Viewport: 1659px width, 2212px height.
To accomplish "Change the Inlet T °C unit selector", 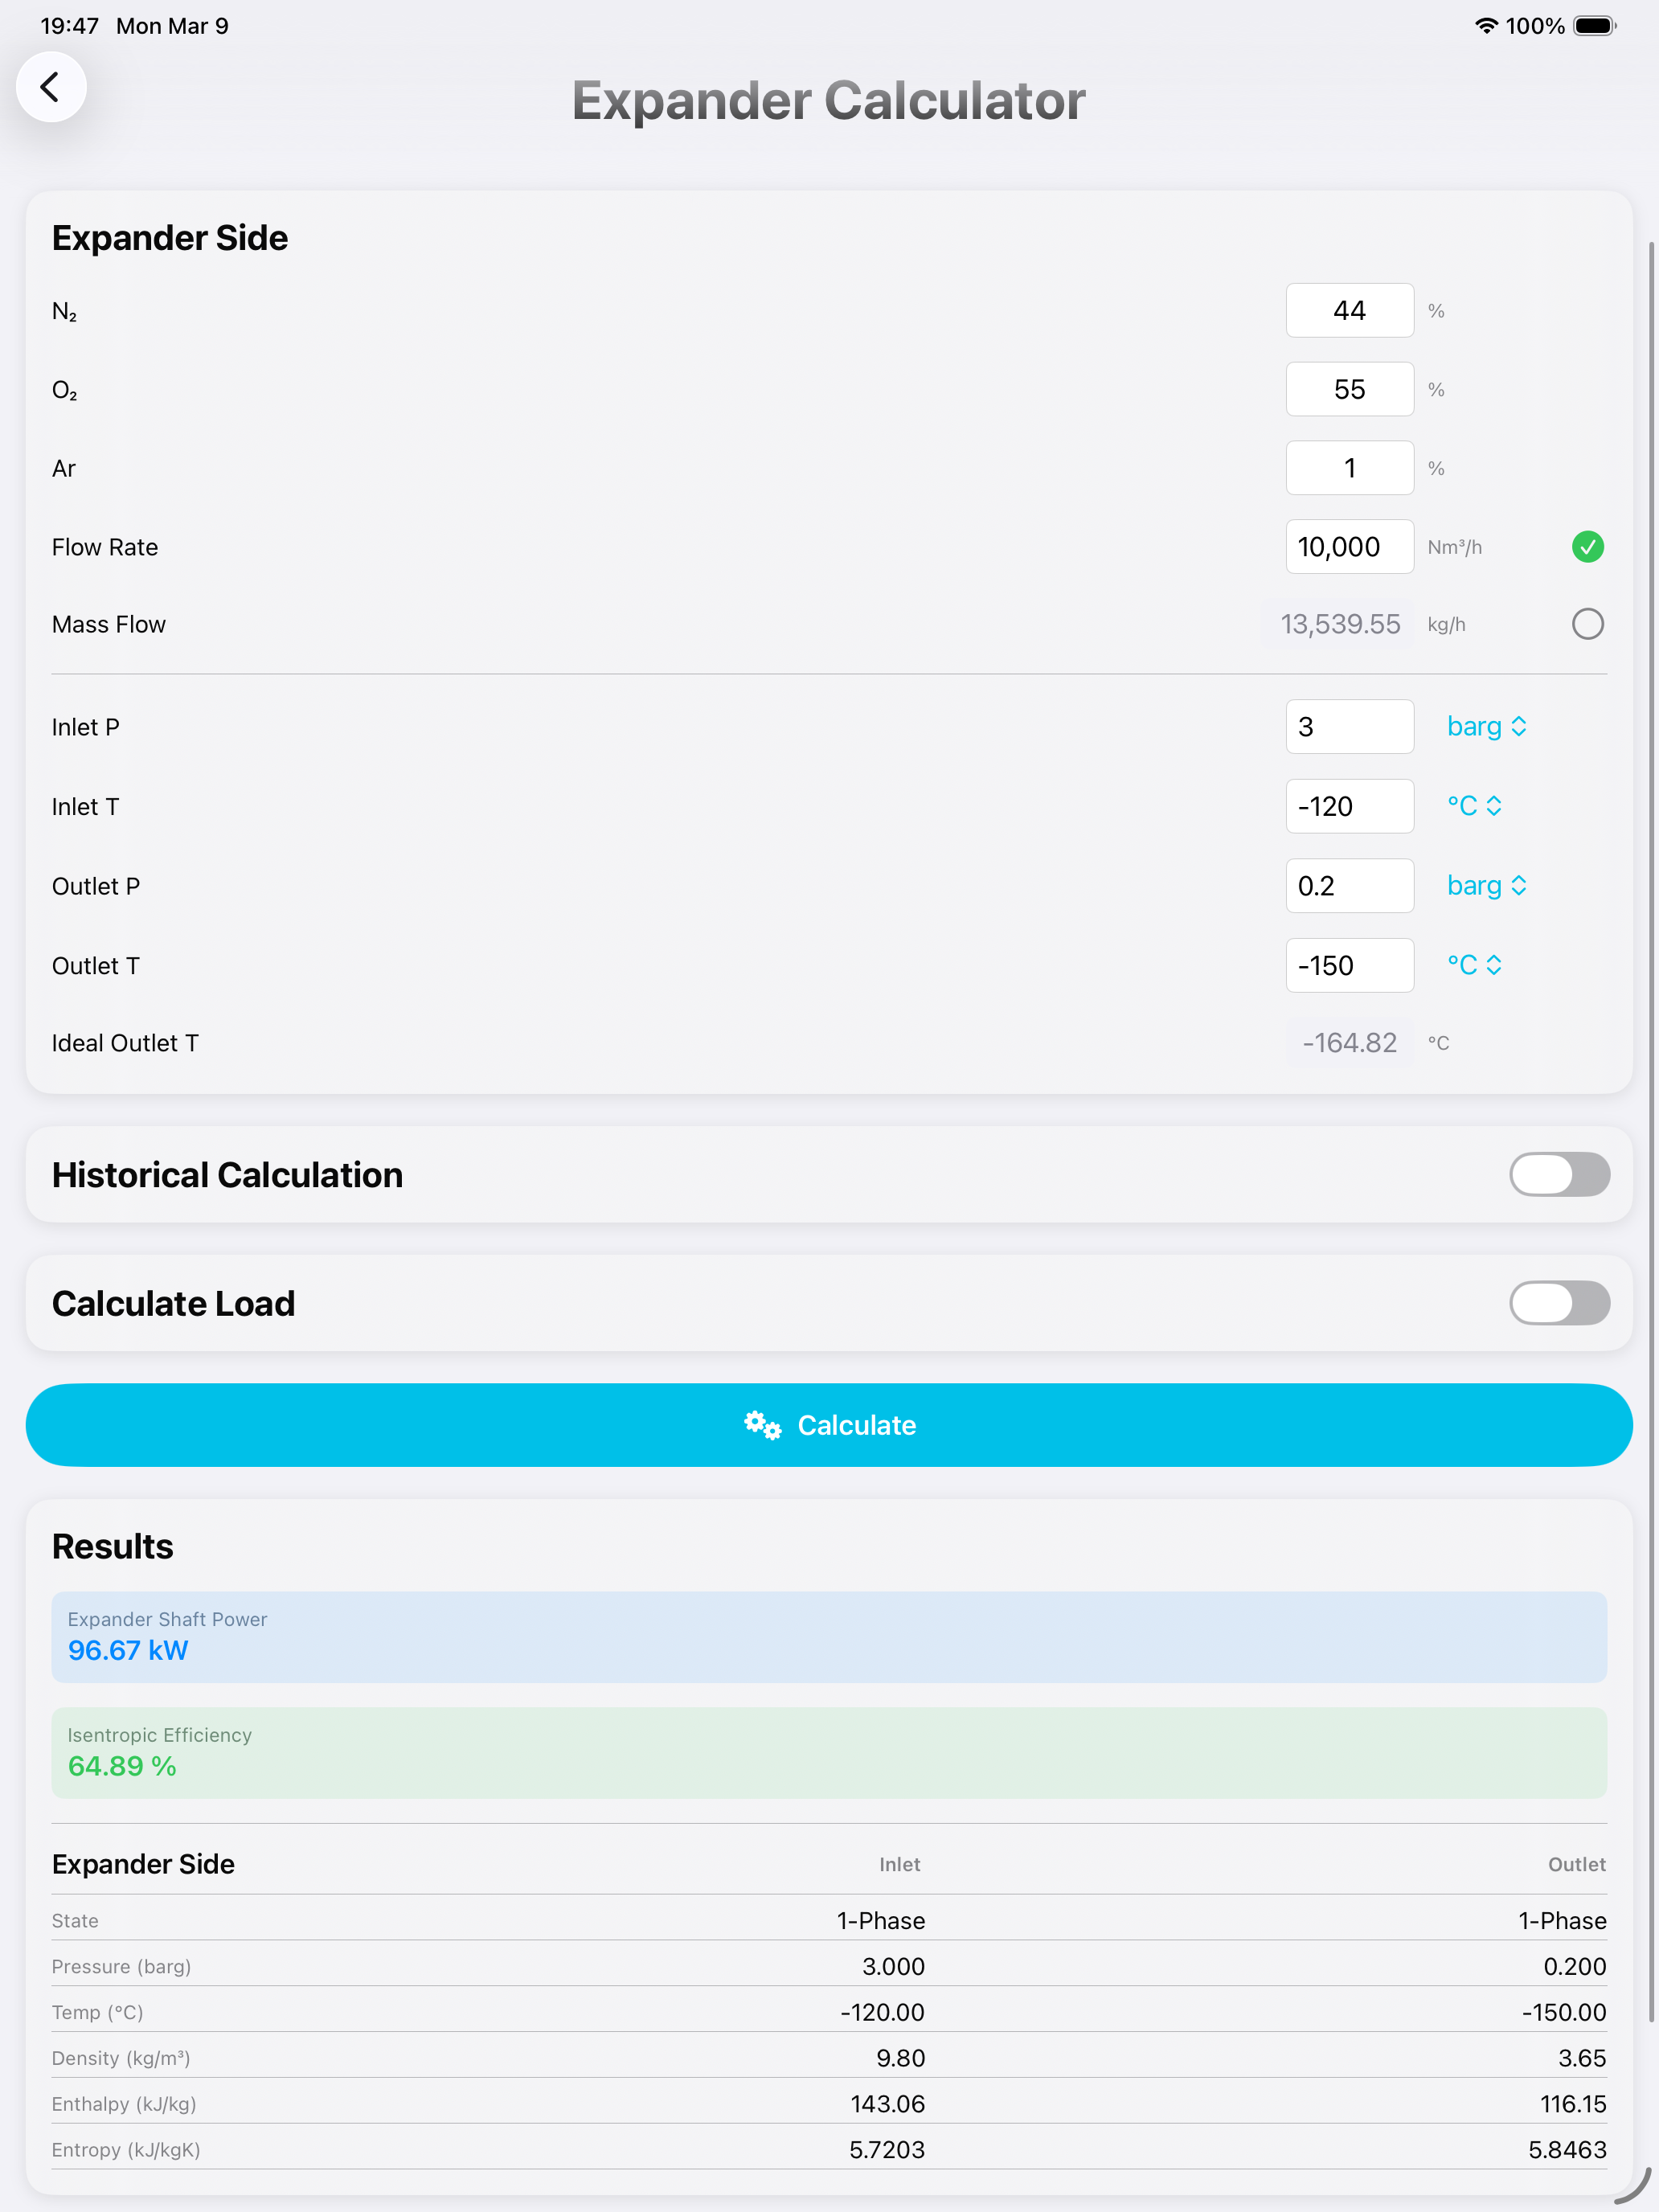I will click(1474, 806).
